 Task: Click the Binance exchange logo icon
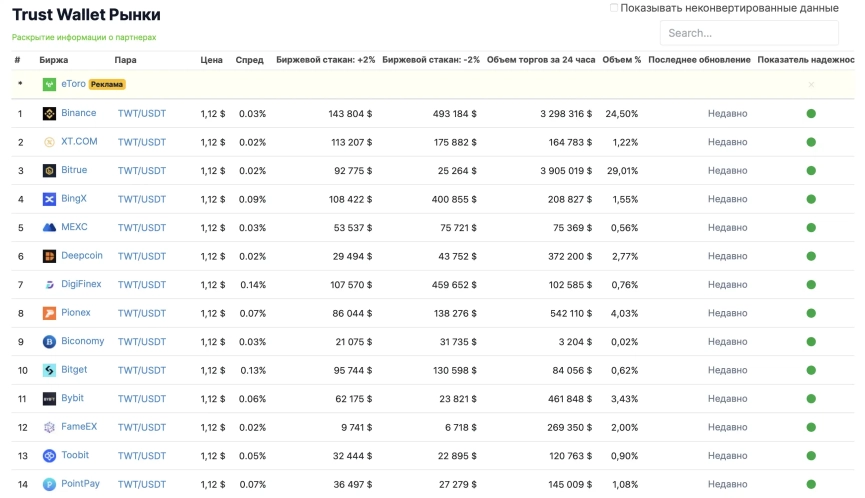(49, 114)
